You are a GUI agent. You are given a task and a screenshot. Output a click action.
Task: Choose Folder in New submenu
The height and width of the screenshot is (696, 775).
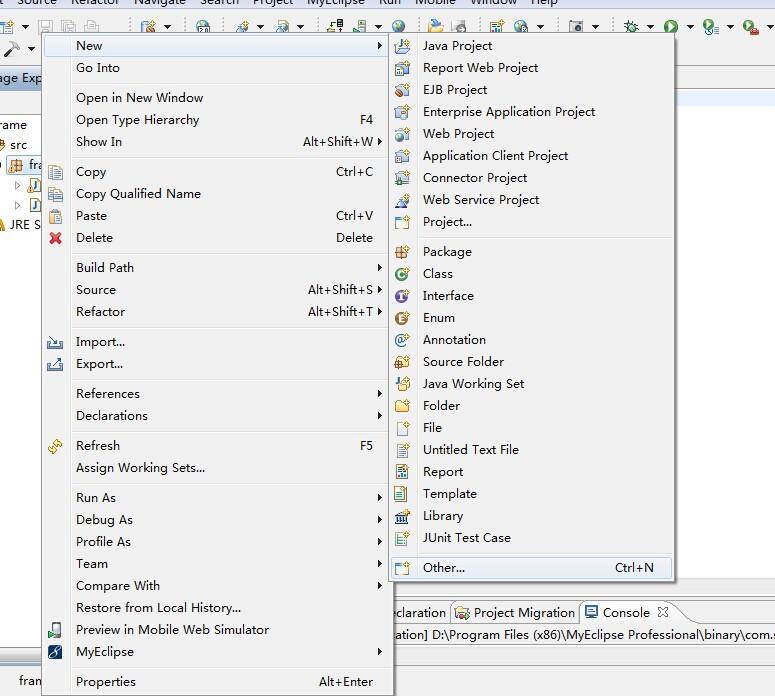pyautogui.click(x=531, y=406)
